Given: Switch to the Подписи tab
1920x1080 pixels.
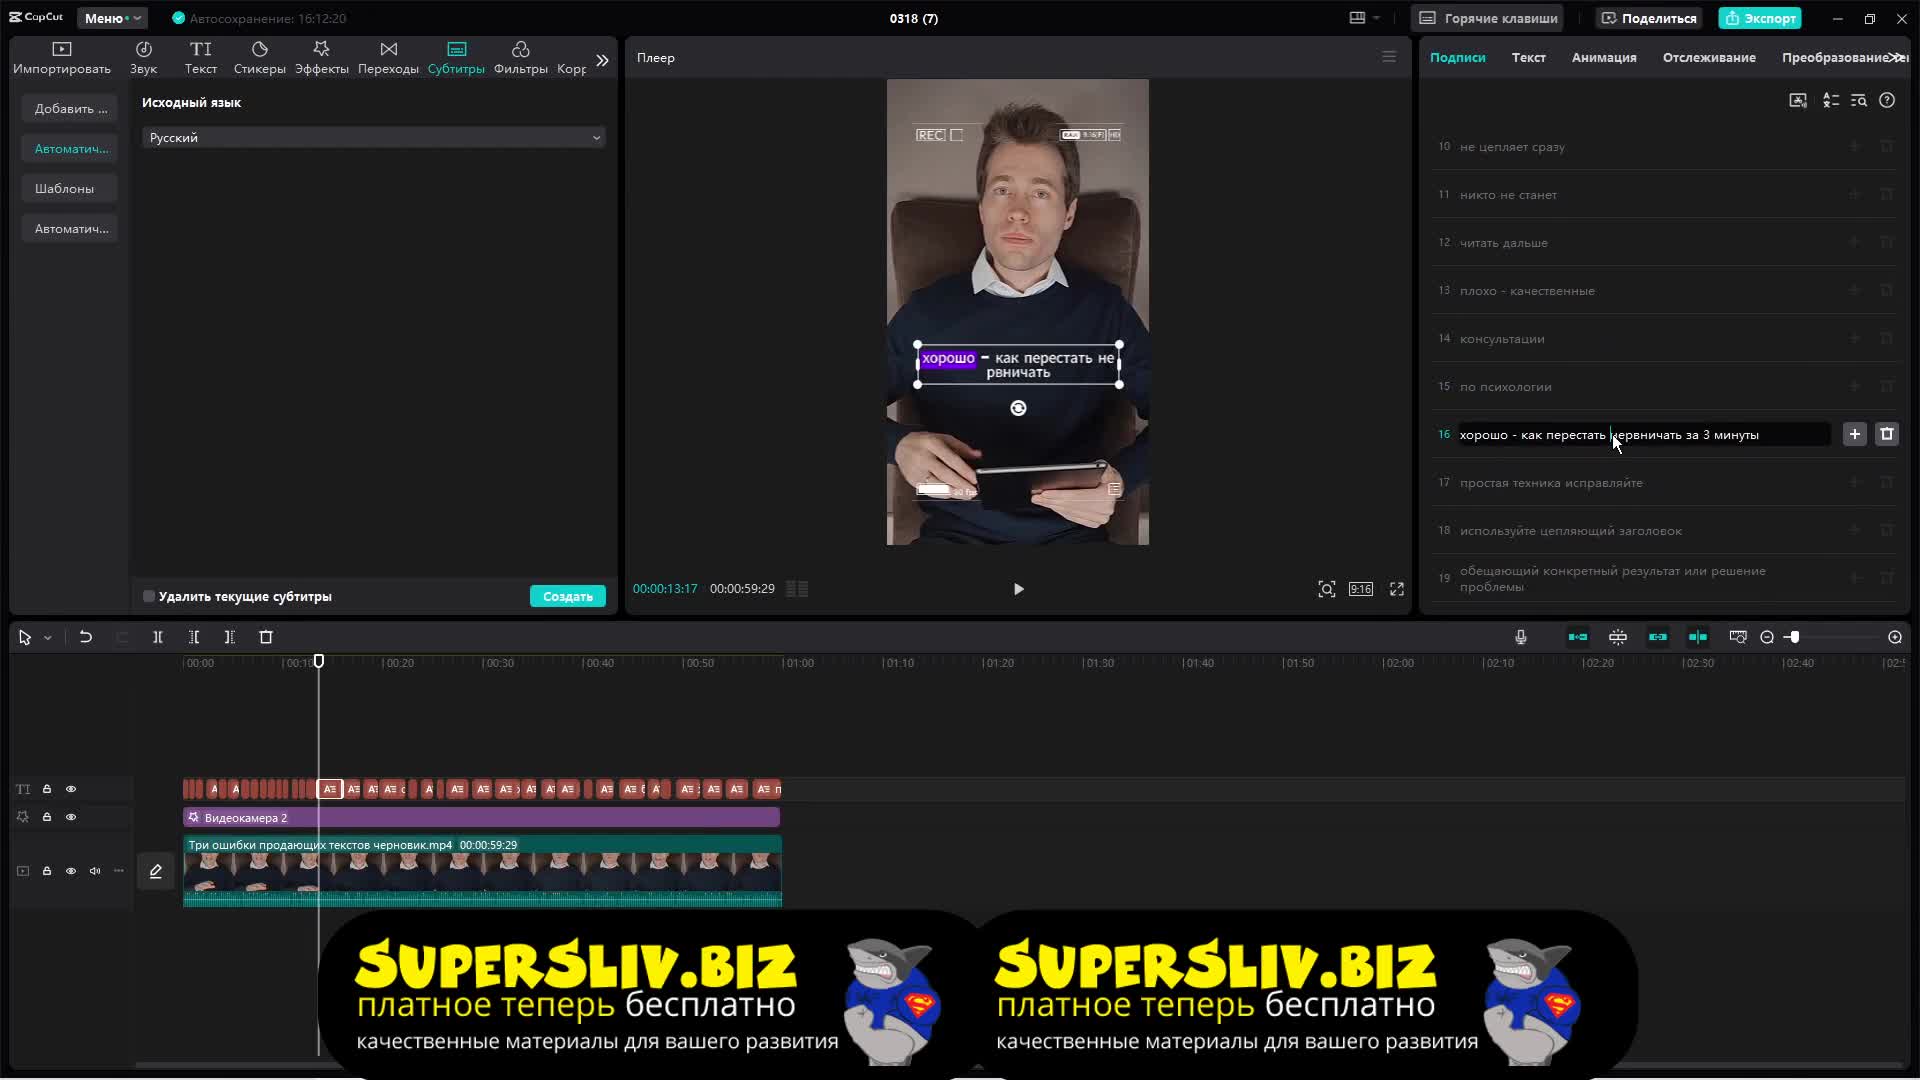Looking at the screenshot, I should click(x=1457, y=58).
